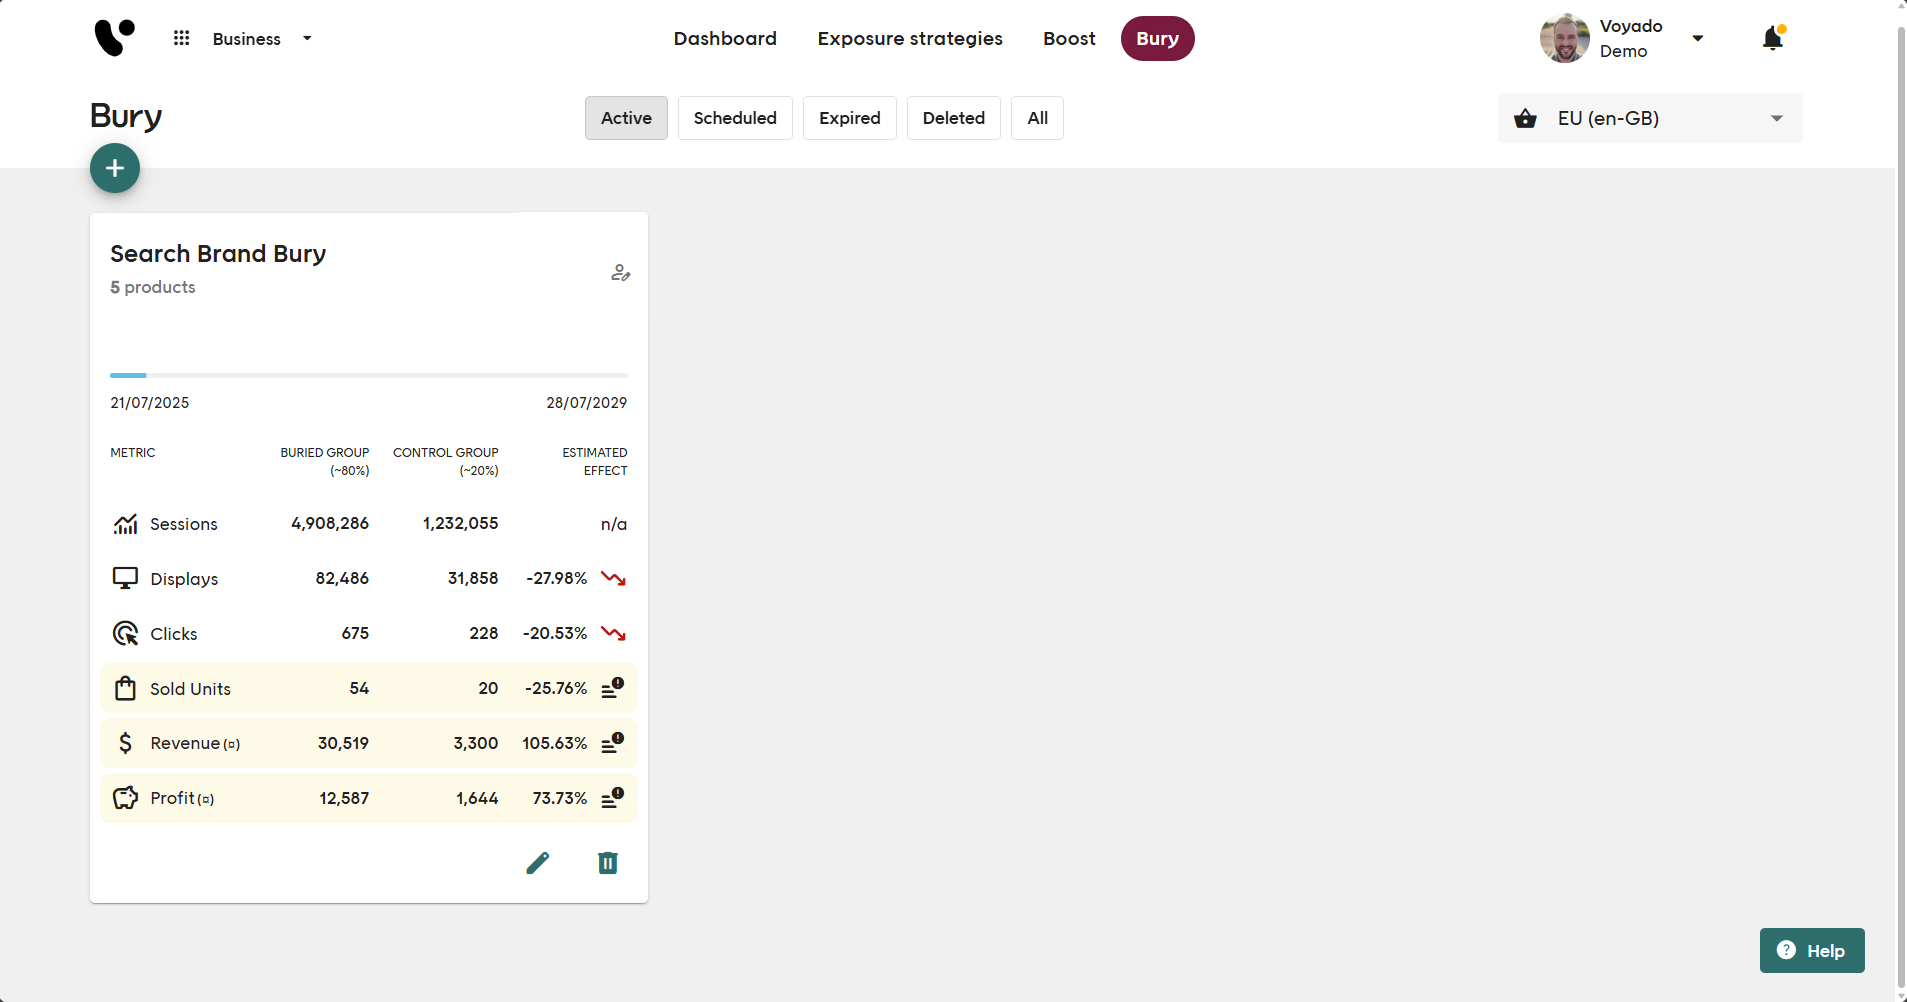Click the campaign date progress bar
Image resolution: width=1907 pixels, height=1002 pixels.
(369, 375)
